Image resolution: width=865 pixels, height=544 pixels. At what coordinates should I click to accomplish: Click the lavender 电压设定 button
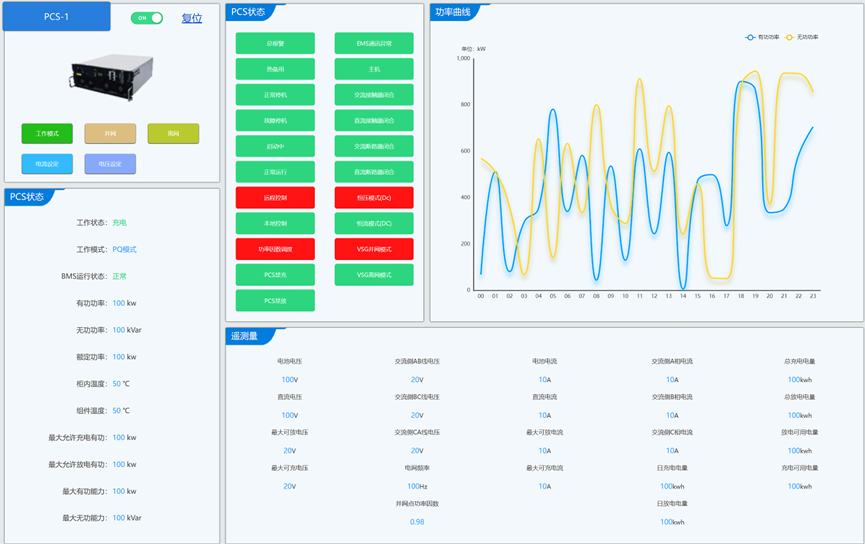pos(110,164)
